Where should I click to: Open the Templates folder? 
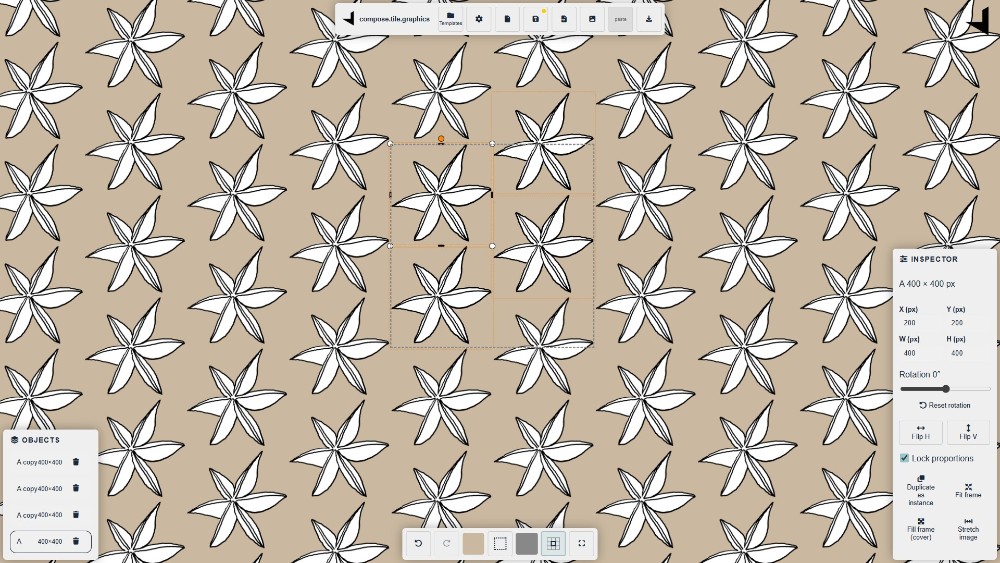click(450, 18)
